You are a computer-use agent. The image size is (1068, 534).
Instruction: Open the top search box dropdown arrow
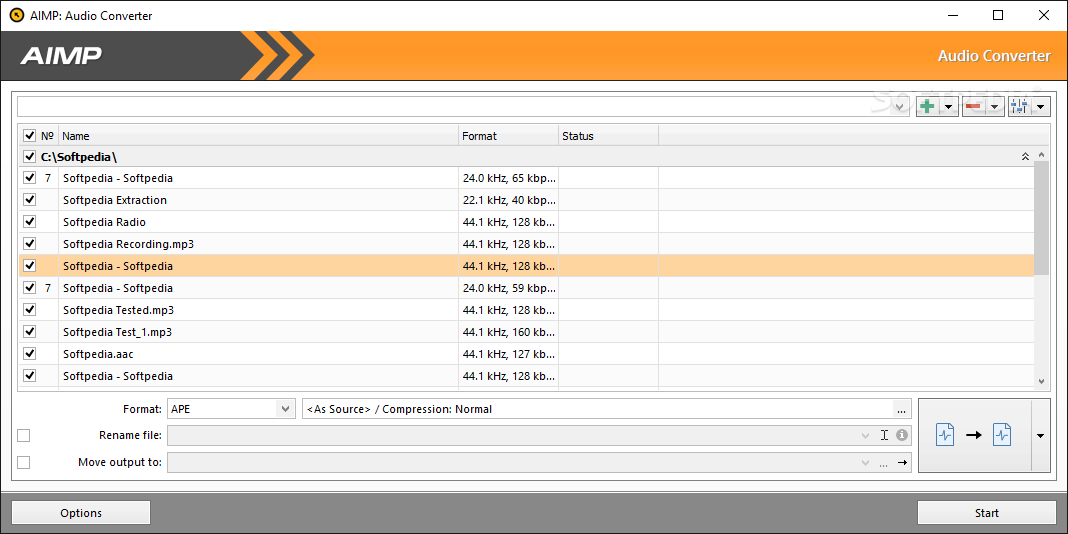pyautogui.click(x=901, y=106)
